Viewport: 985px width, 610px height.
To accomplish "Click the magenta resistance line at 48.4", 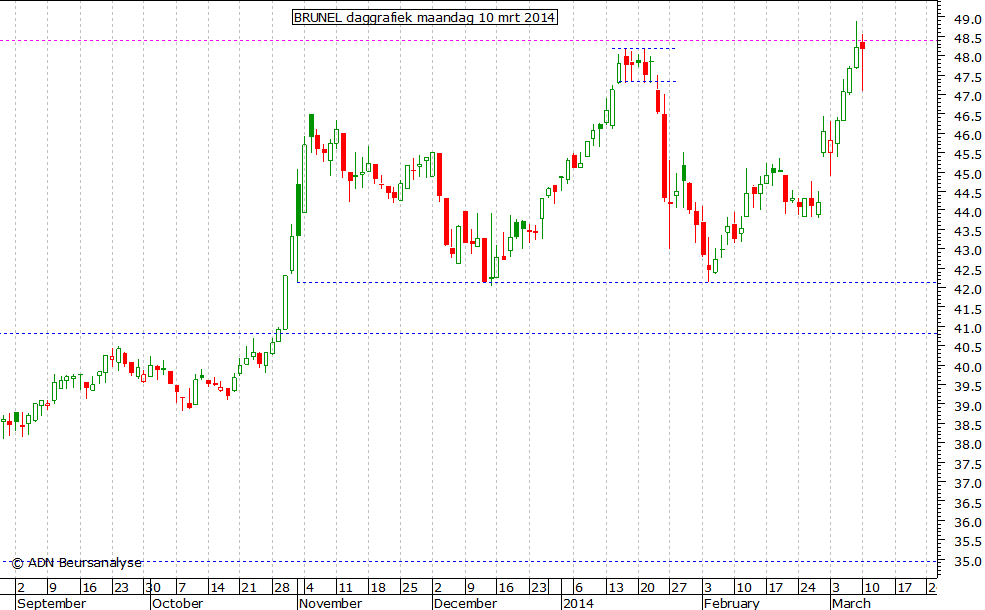I will pos(468,41).
